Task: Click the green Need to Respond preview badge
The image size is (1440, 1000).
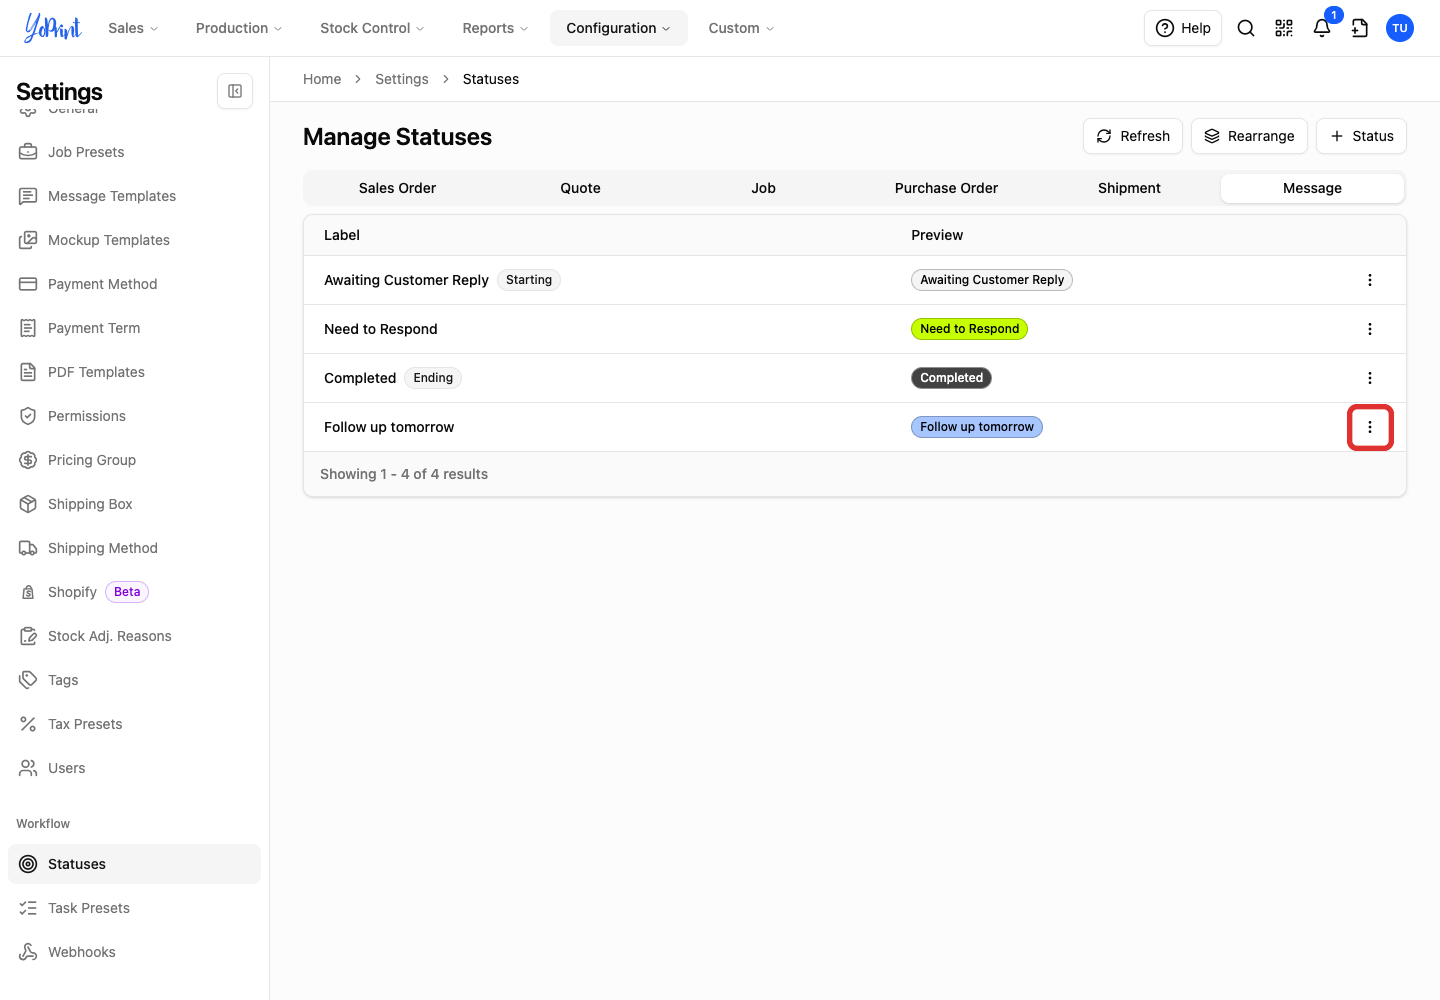Action: click(969, 329)
